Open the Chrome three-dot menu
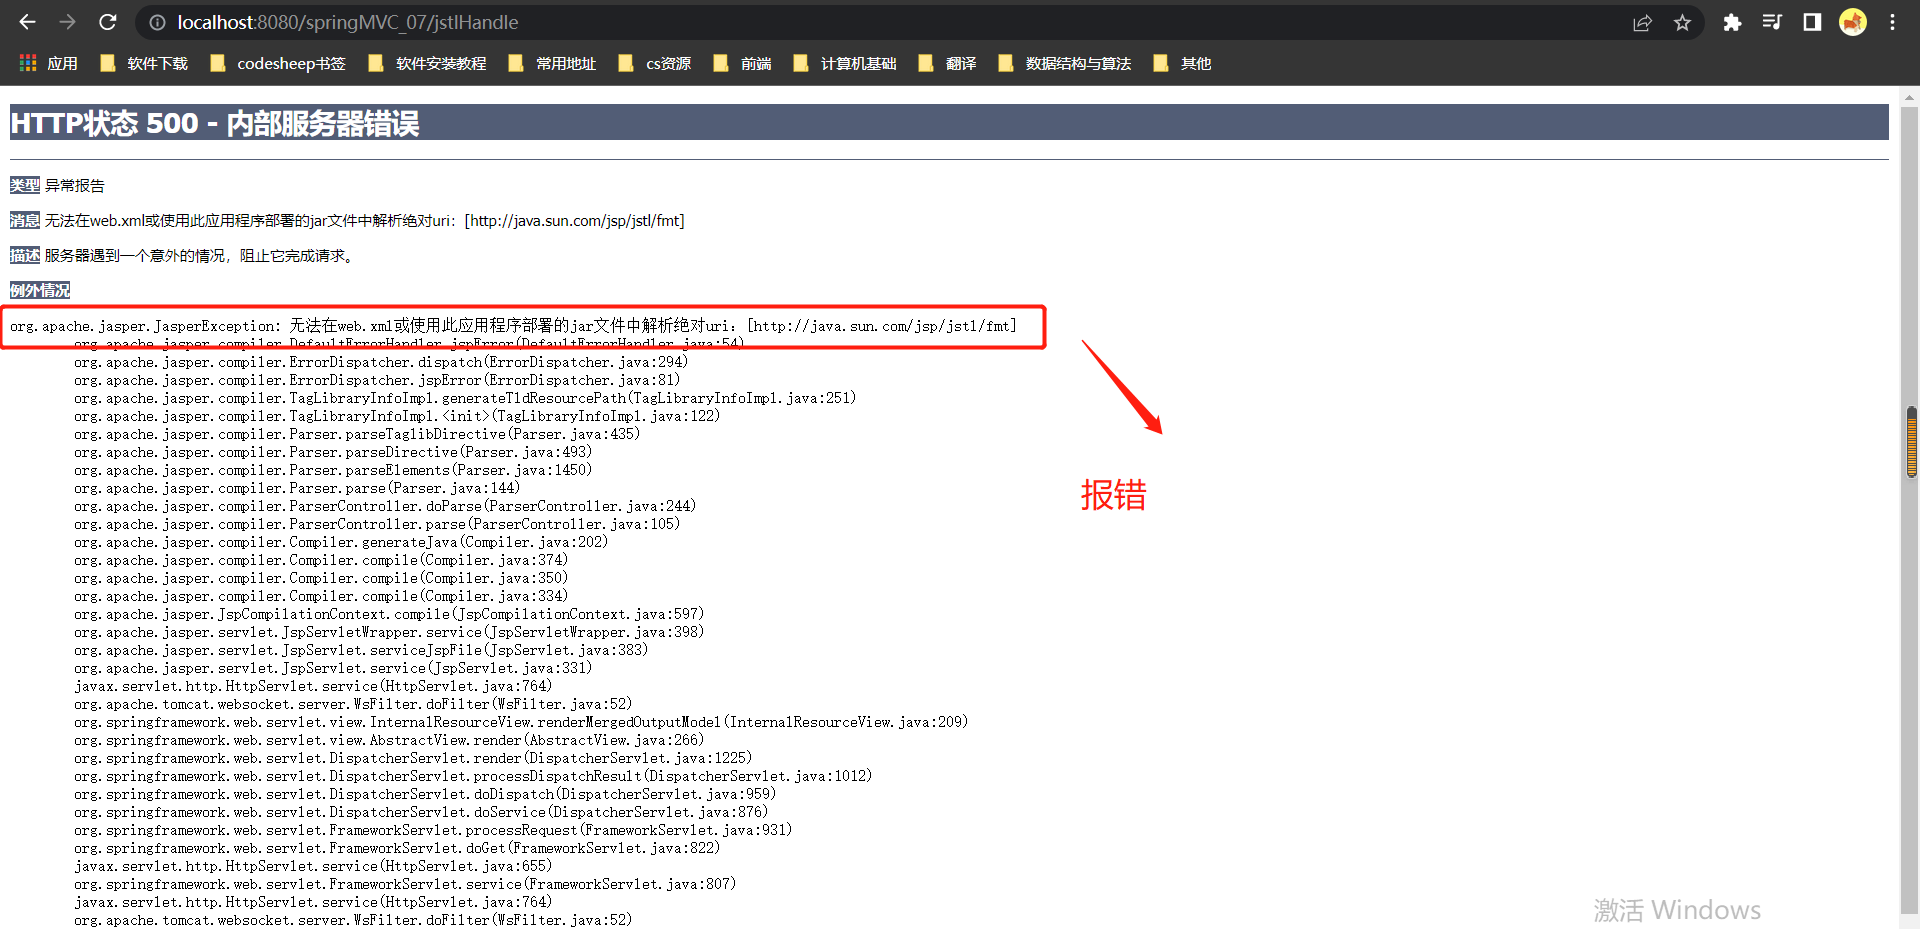Viewport: 1920px width, 929px height. pos(1892,22)
